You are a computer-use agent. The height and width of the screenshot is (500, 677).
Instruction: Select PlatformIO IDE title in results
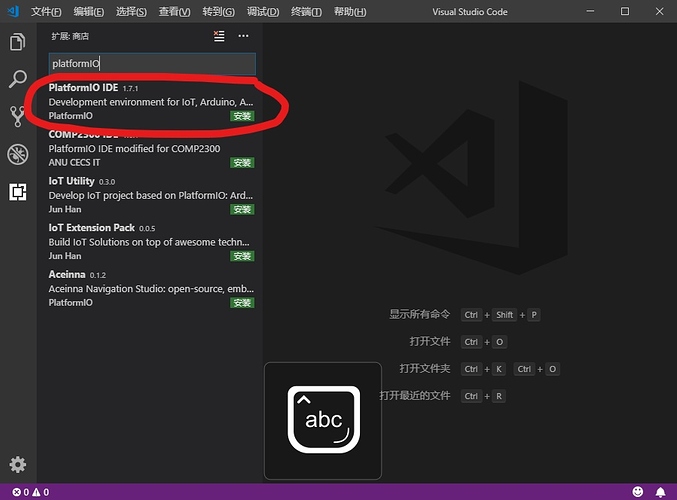point(83,88)
